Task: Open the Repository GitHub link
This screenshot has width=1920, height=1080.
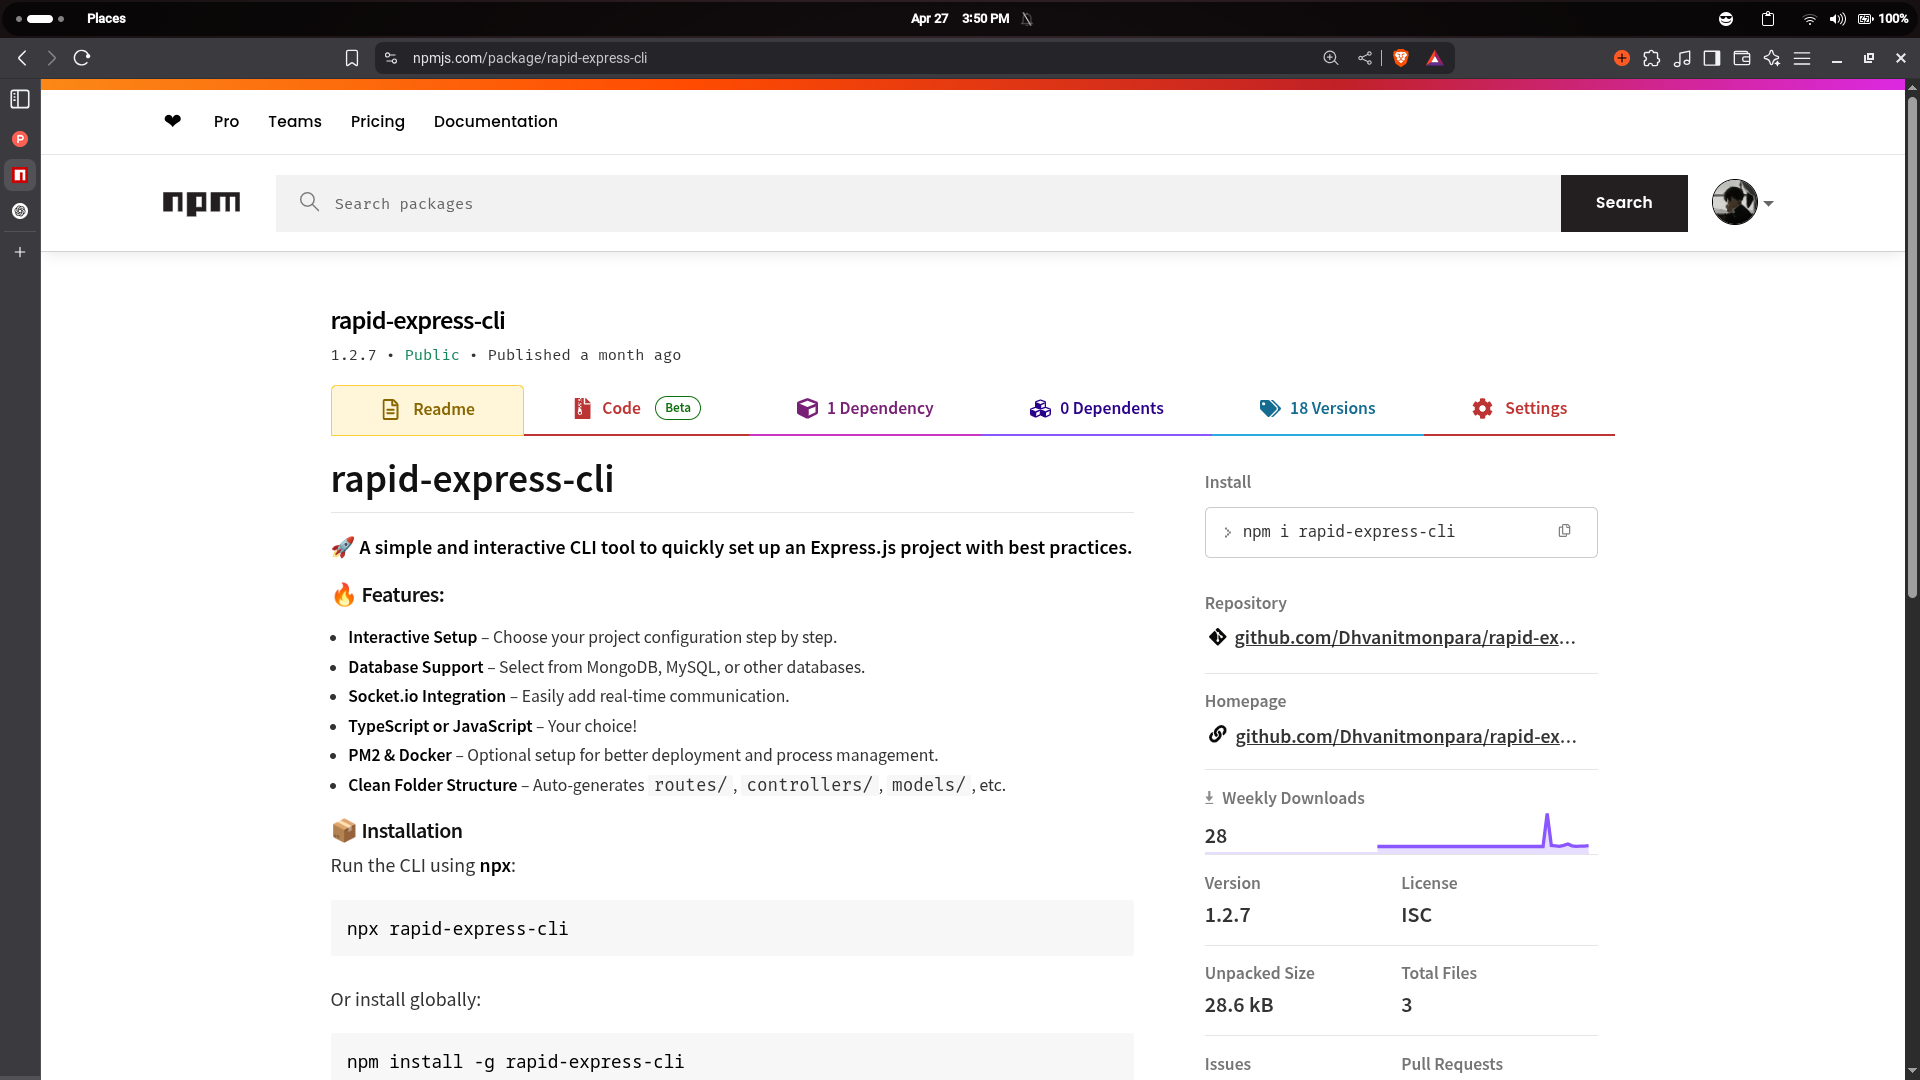Action: click(1404, 637)
